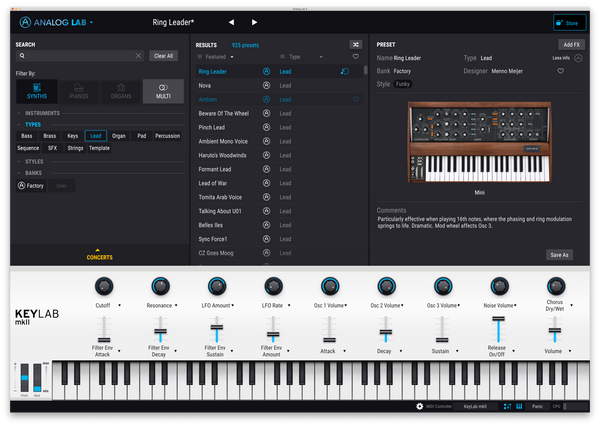Select the Pad type tag
This screenshot has width=600, height=426.
[x=141, y=135]
